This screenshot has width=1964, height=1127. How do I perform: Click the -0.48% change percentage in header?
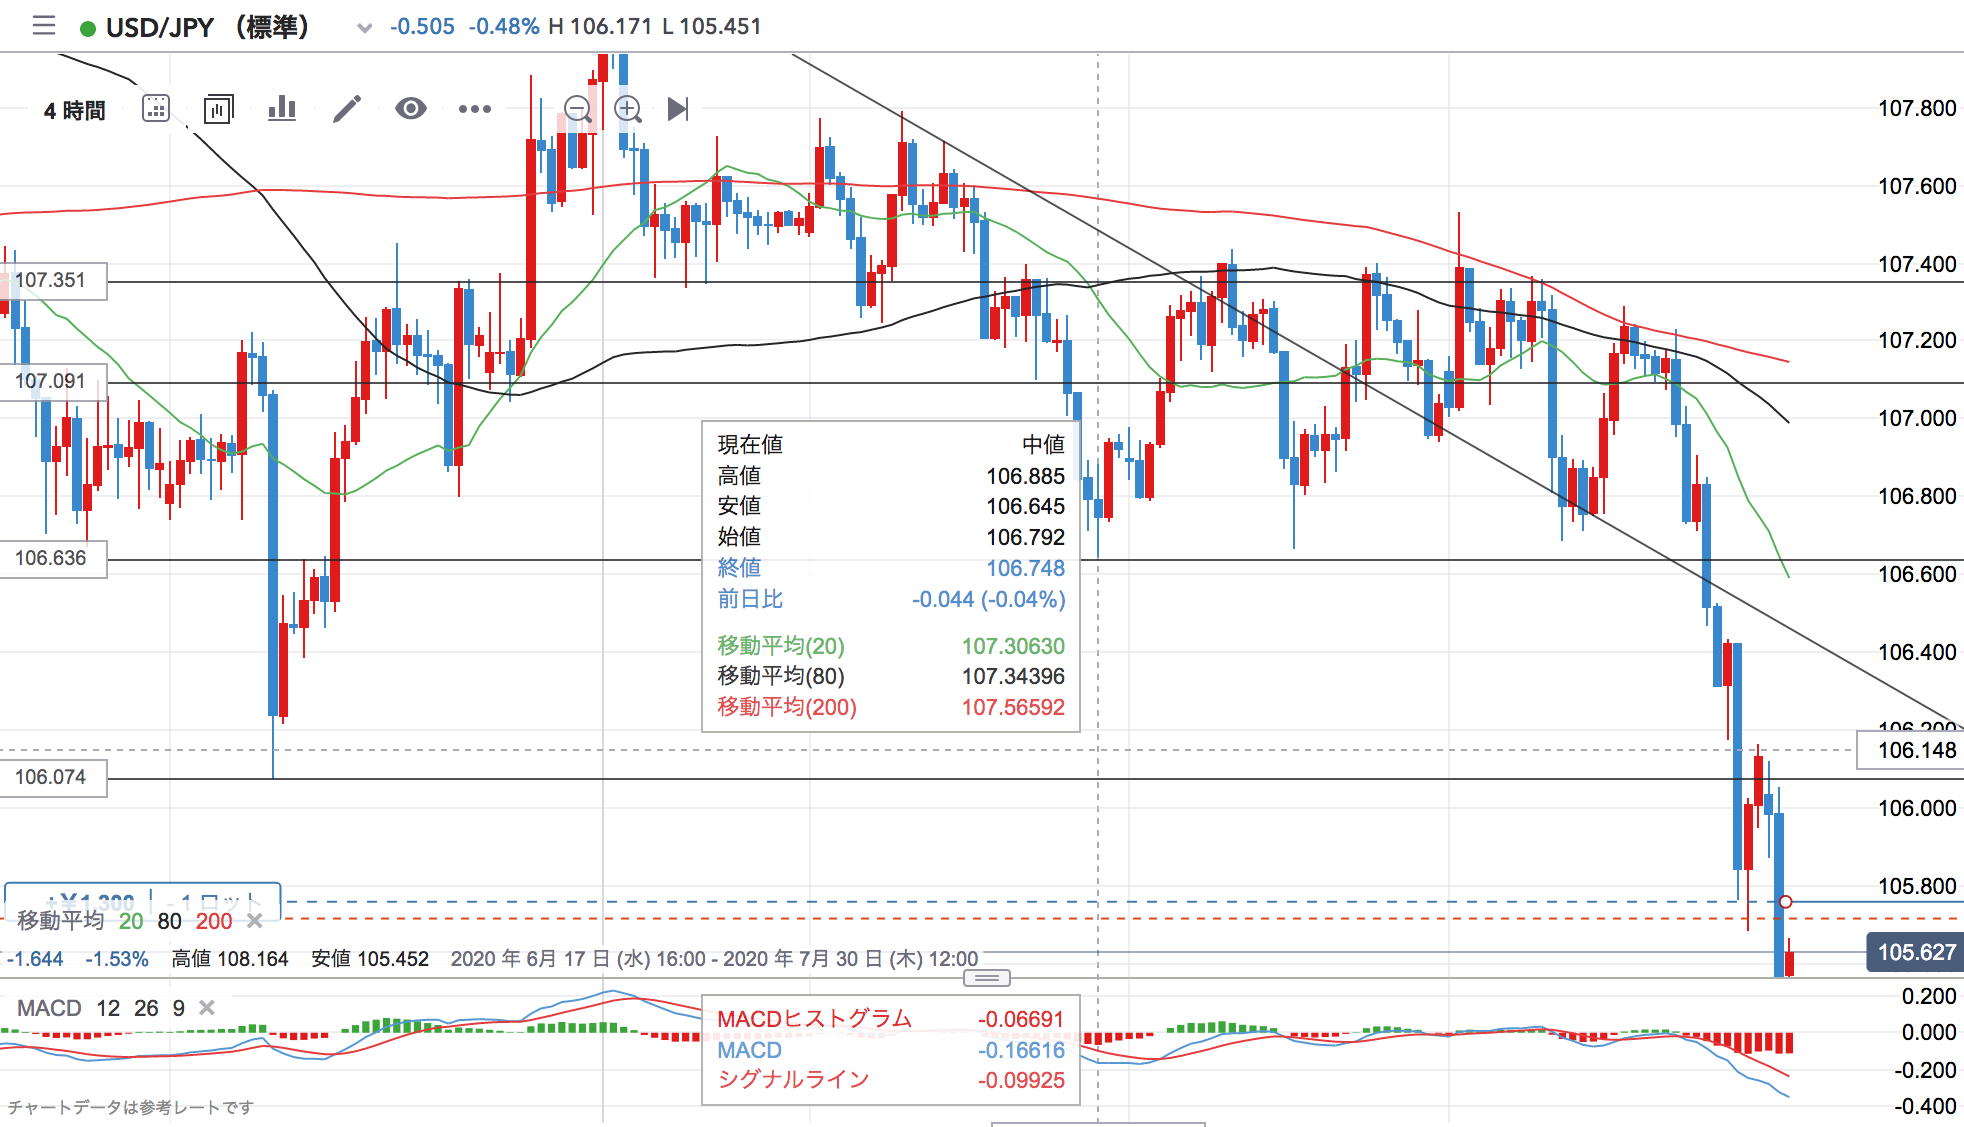504,27
